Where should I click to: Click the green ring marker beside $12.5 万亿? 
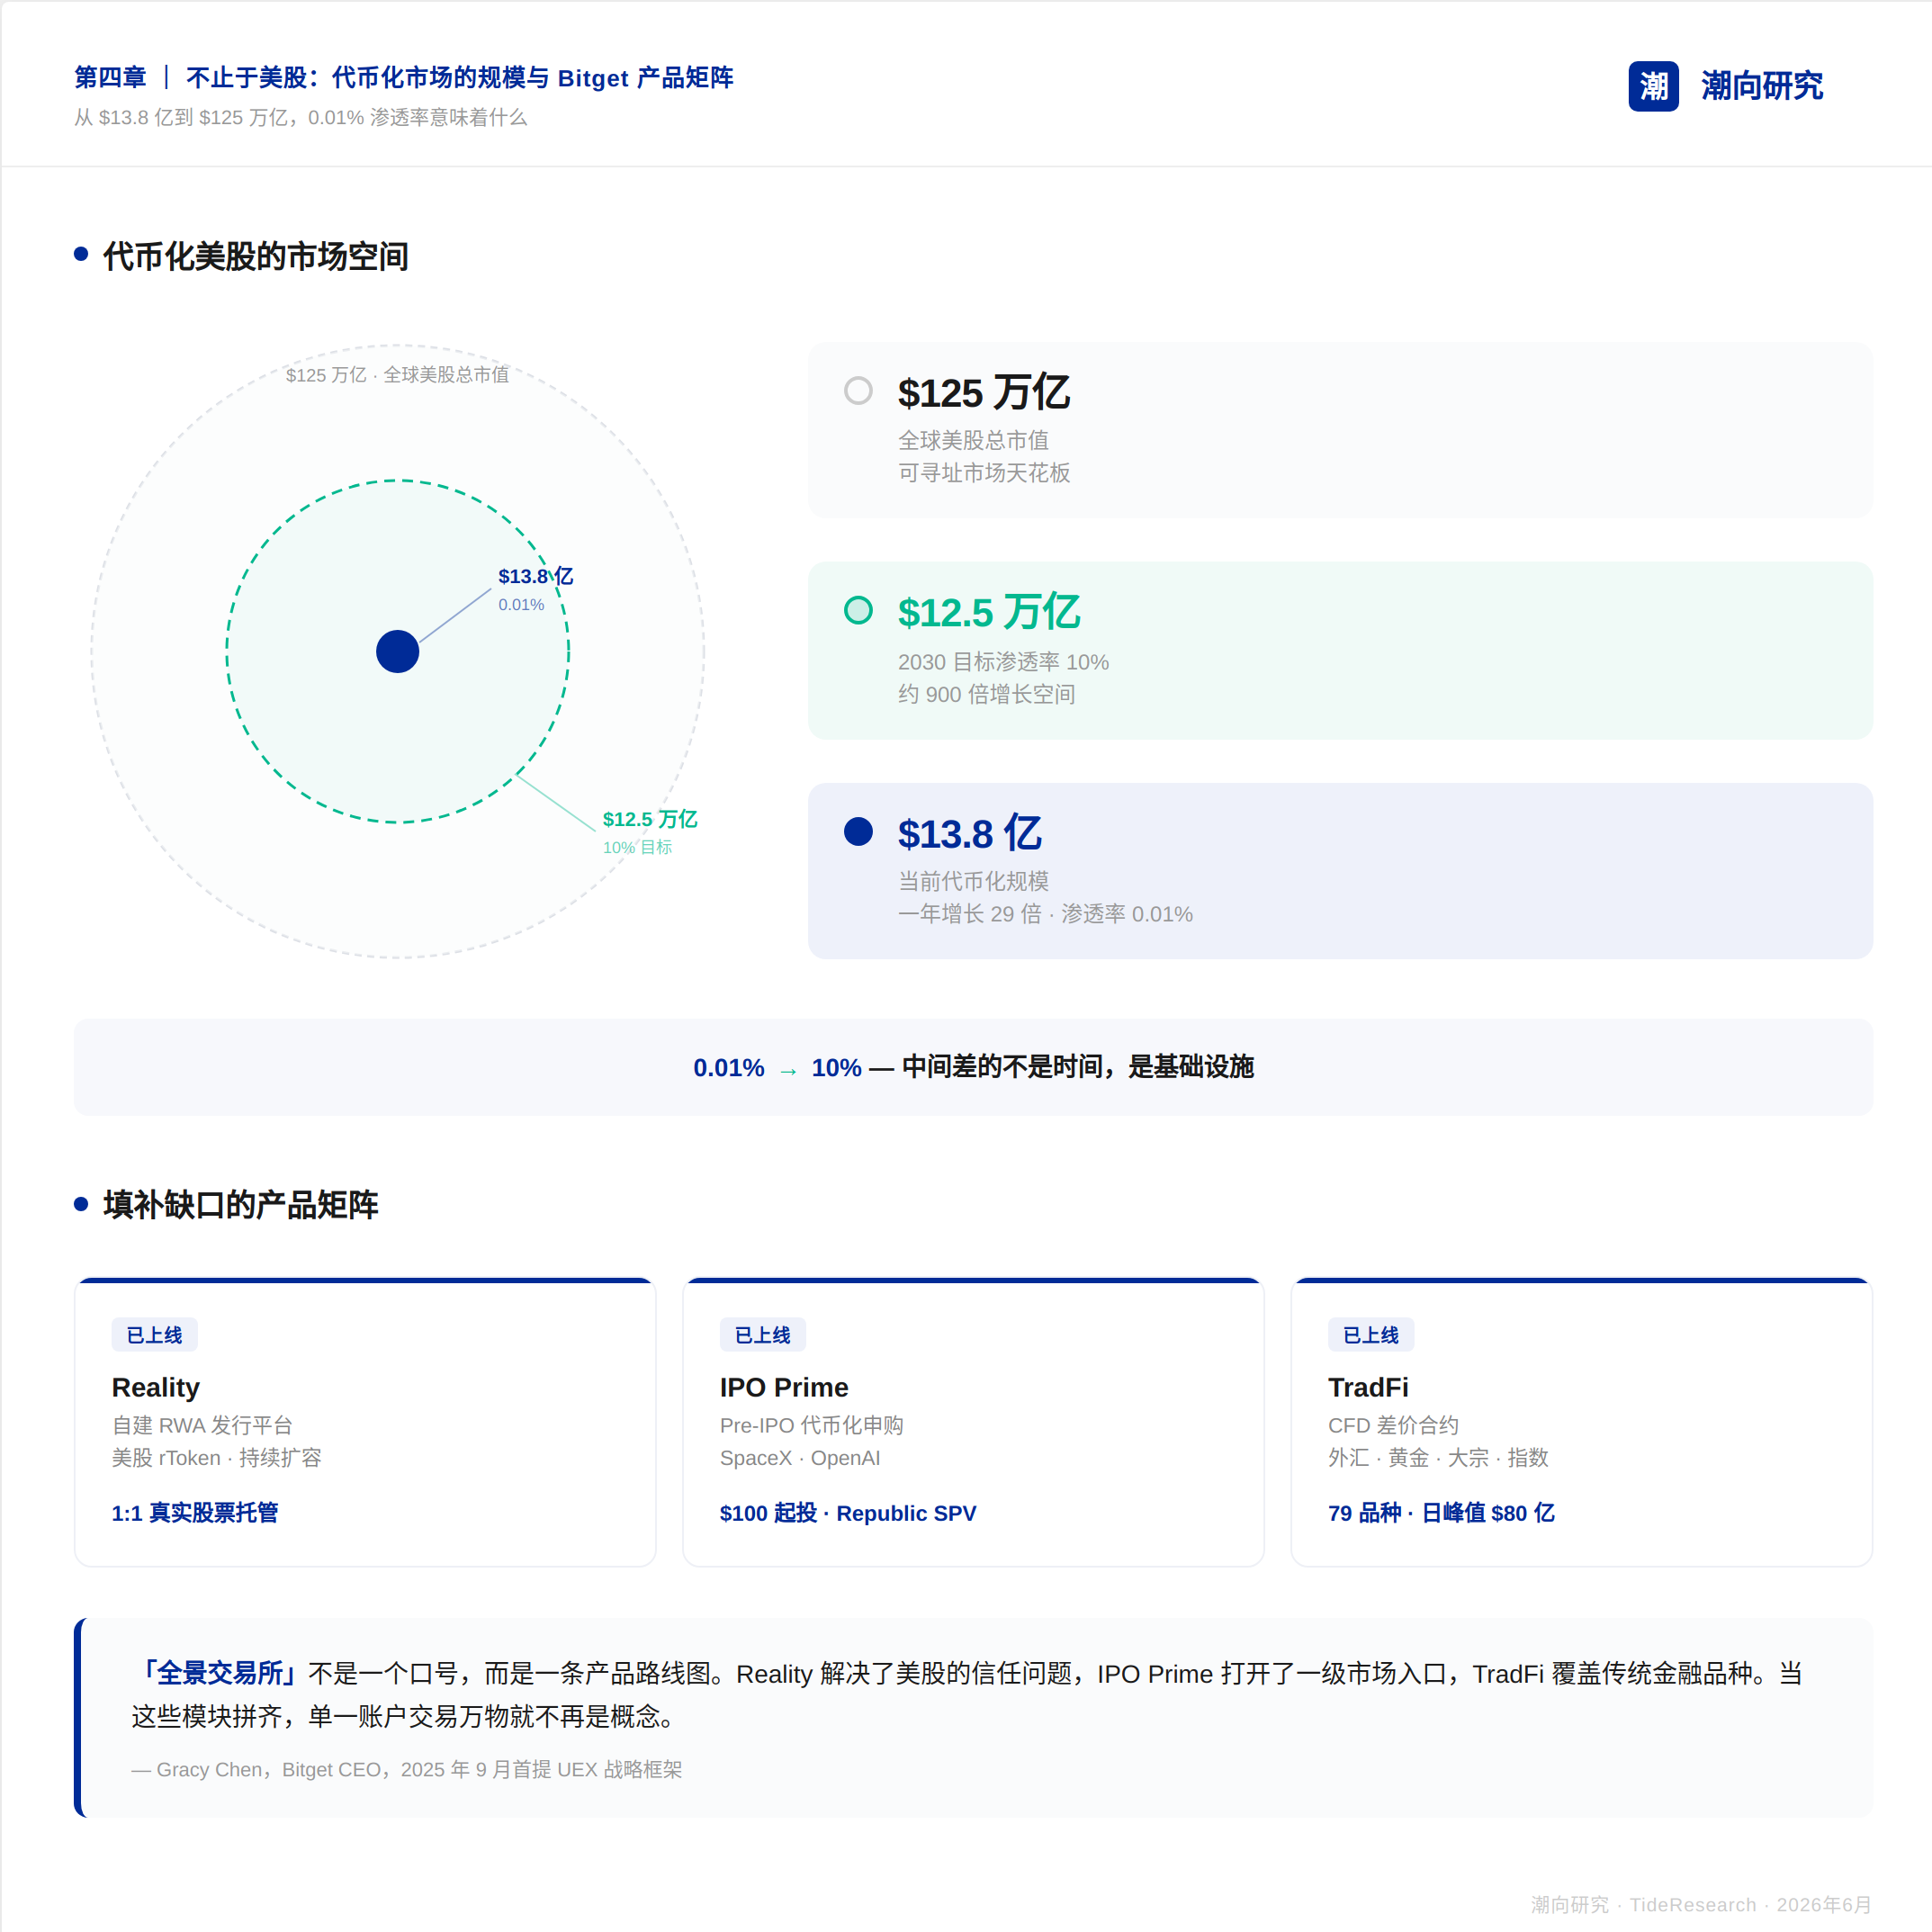858,610
